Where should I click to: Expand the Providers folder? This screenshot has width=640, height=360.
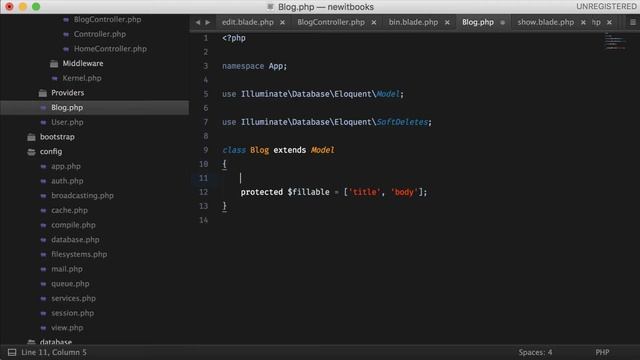(x=67, y=93)
